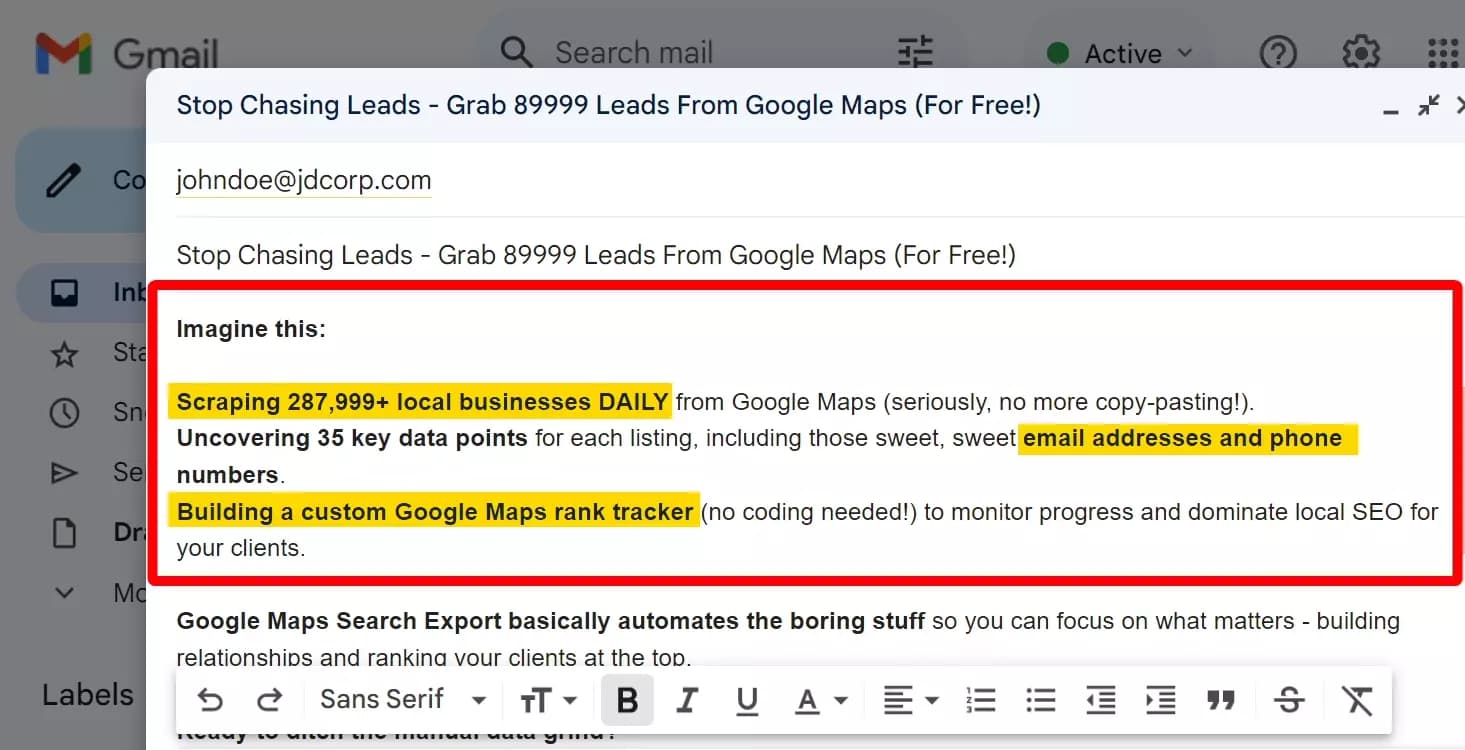This screenshot has width=1465, height=750.
Task: Click the Undo arrow in formatting toolbar
Action: click(210, 700)
